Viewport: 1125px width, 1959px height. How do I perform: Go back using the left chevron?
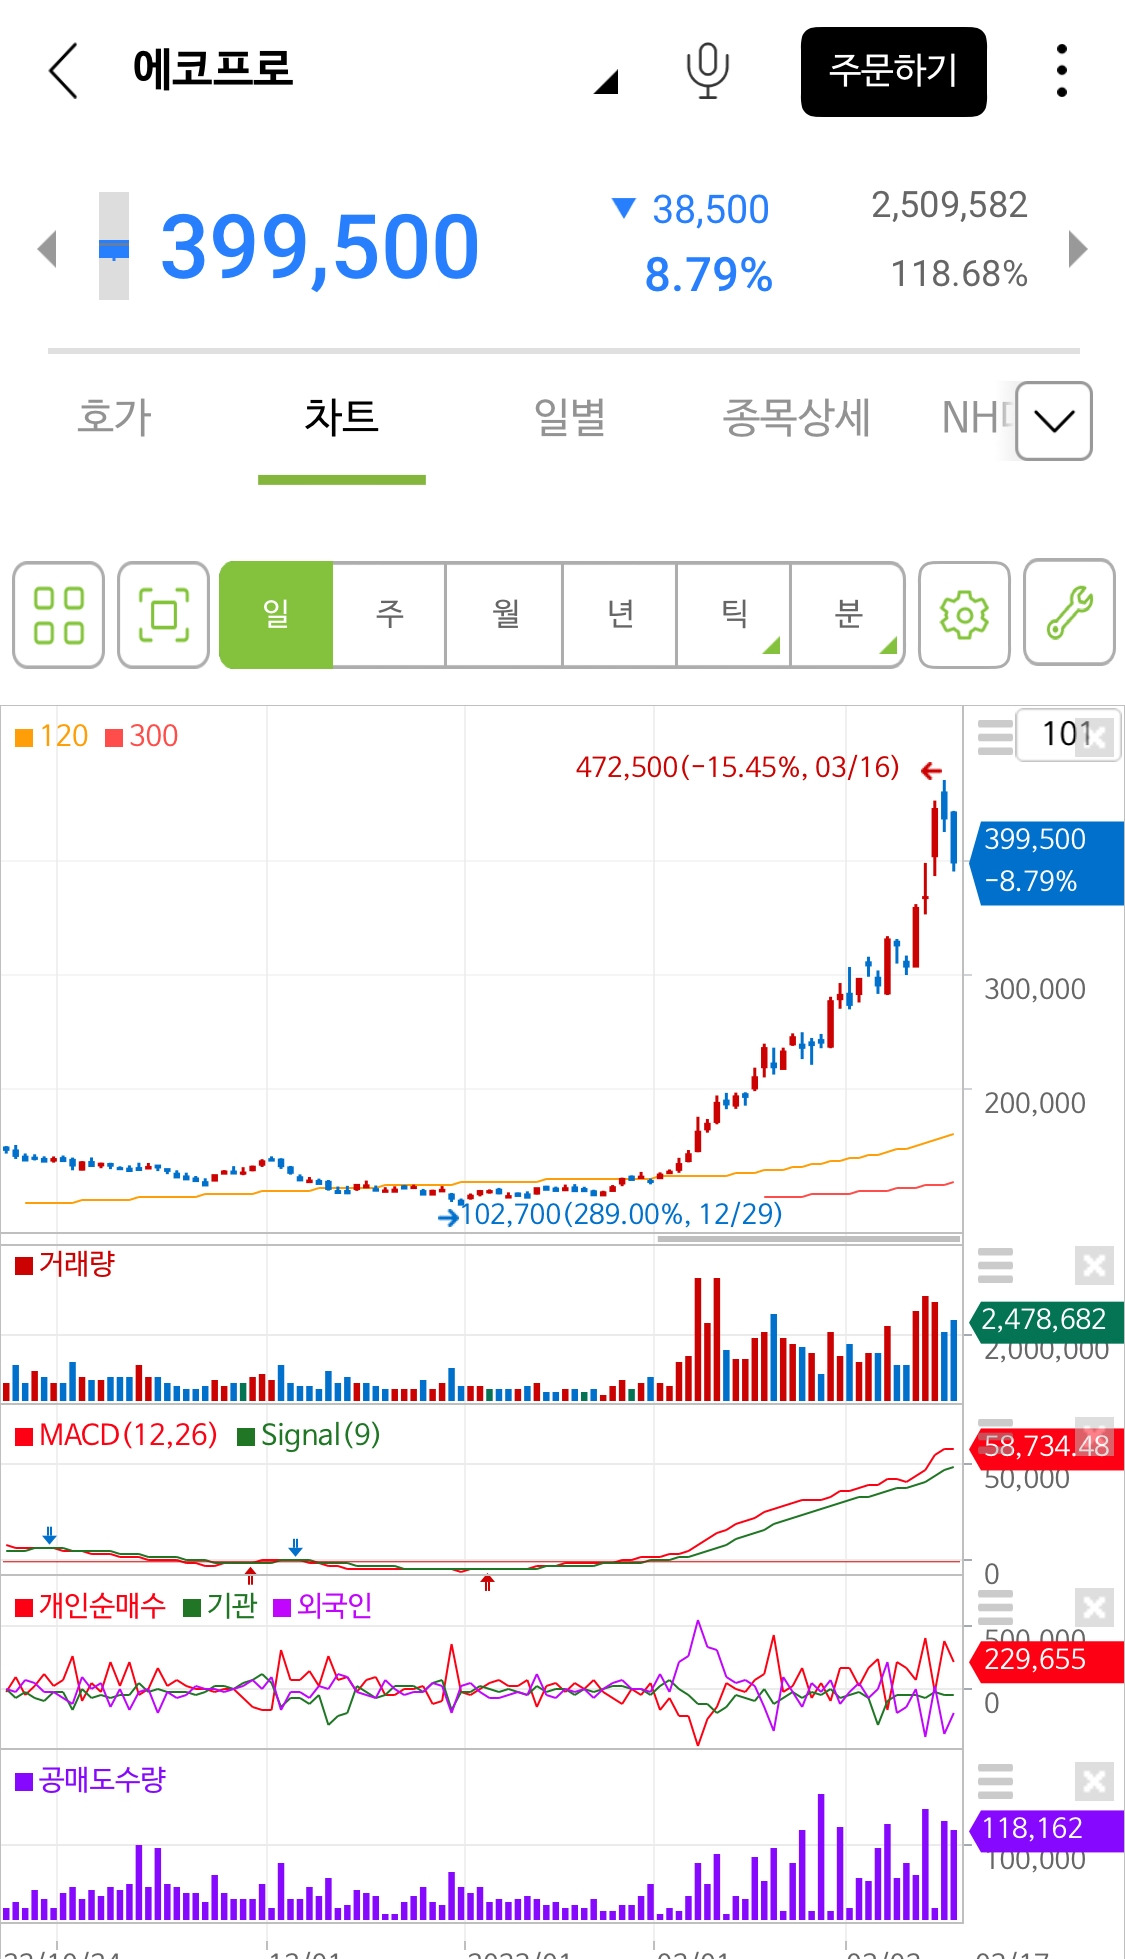click(x=63, y=71)
